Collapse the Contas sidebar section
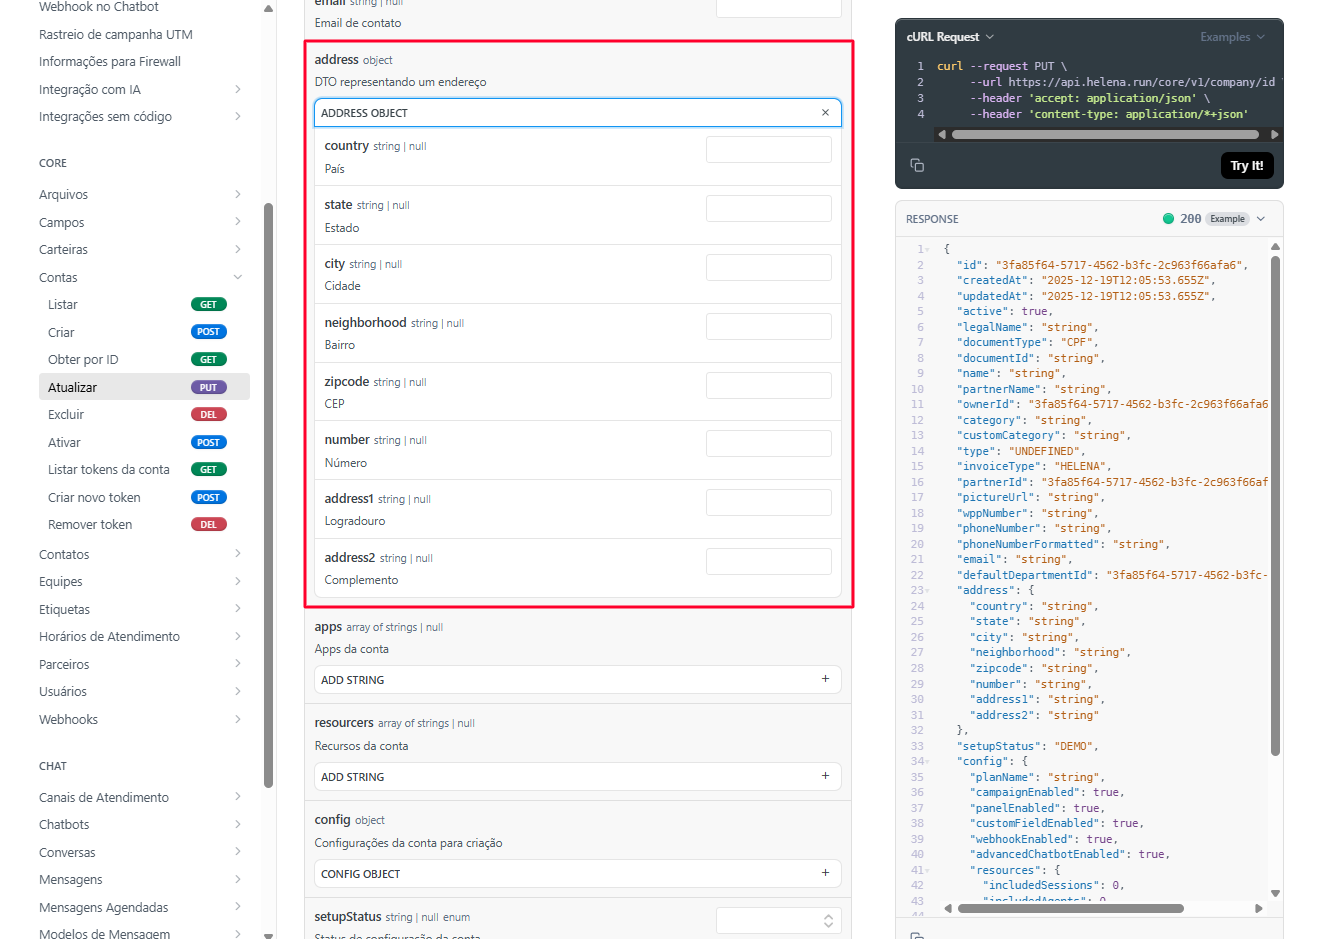 237,277
